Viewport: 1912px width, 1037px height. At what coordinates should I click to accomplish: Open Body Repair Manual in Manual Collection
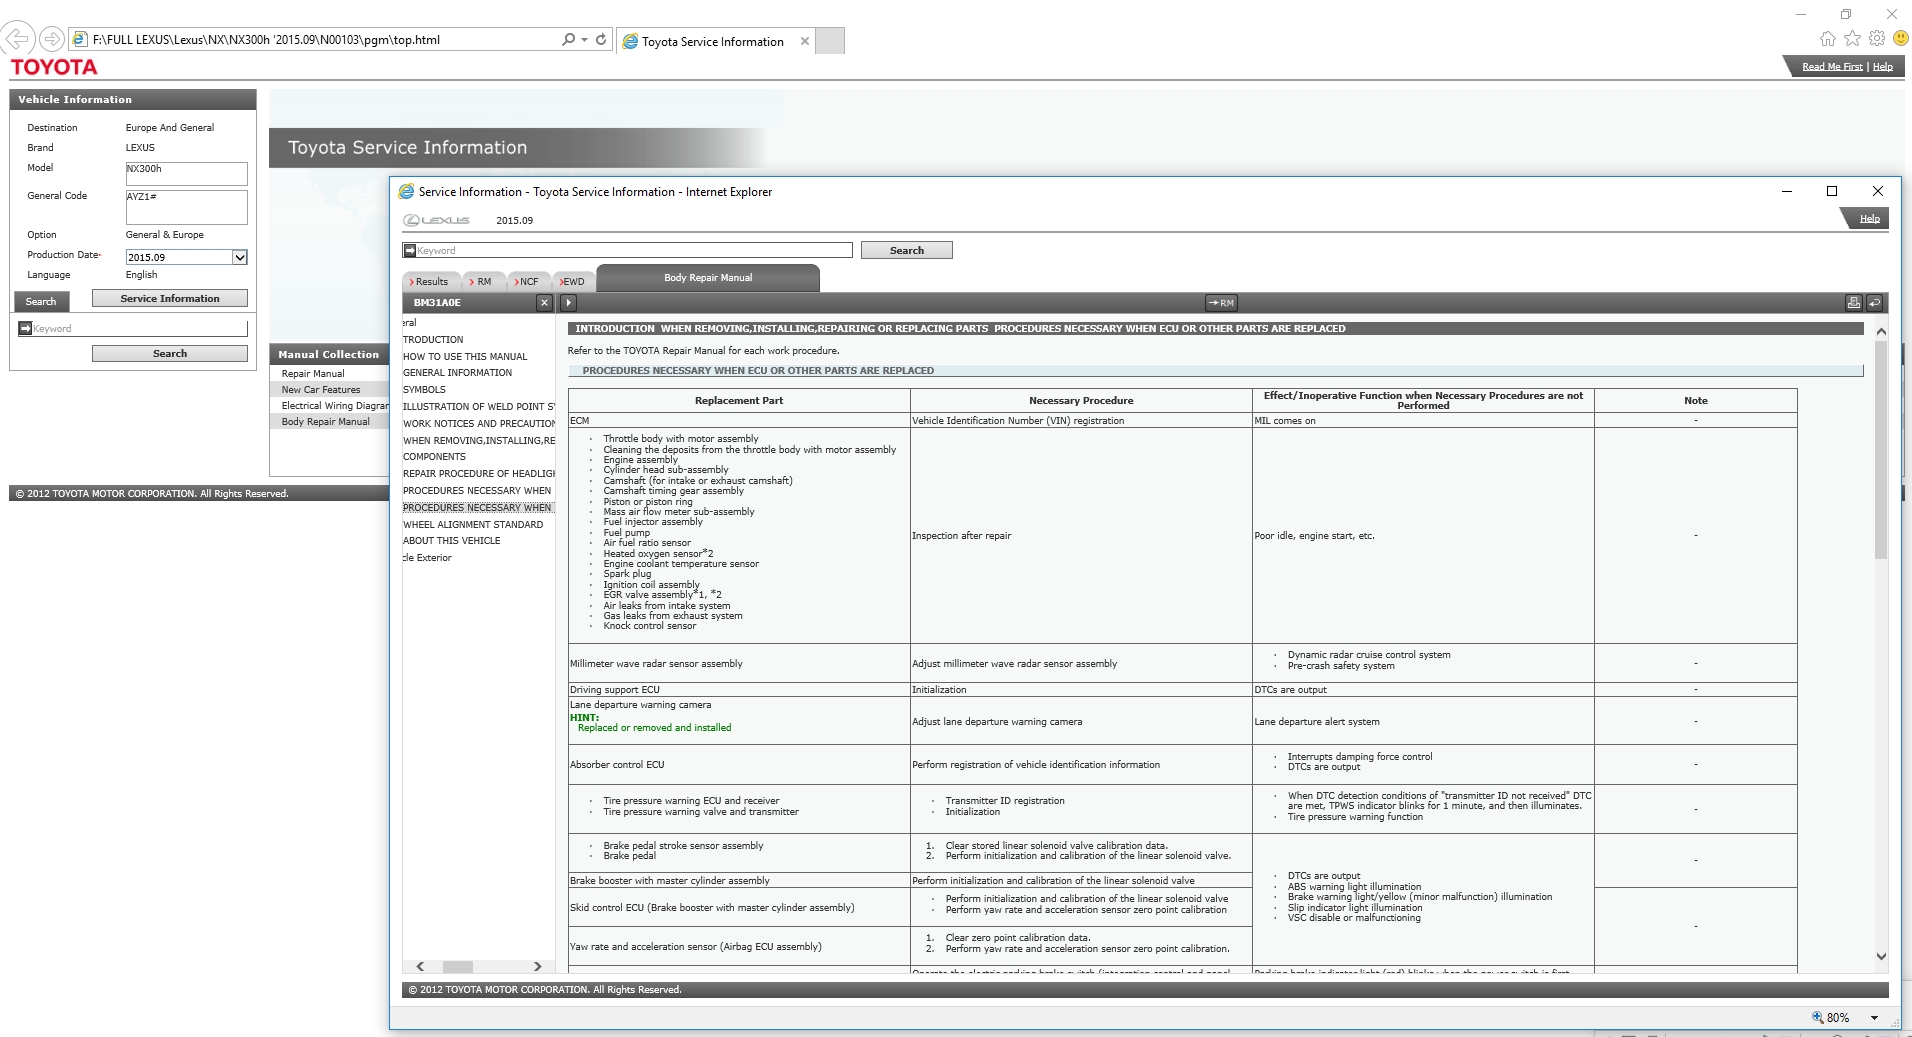click(326, 421)
